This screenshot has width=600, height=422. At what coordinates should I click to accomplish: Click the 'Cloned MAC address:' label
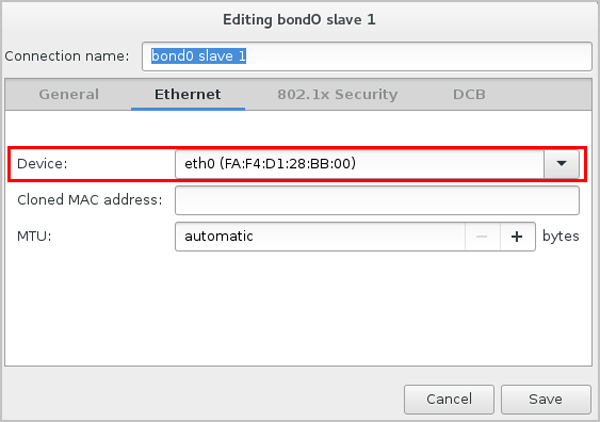tap(89, 200)
